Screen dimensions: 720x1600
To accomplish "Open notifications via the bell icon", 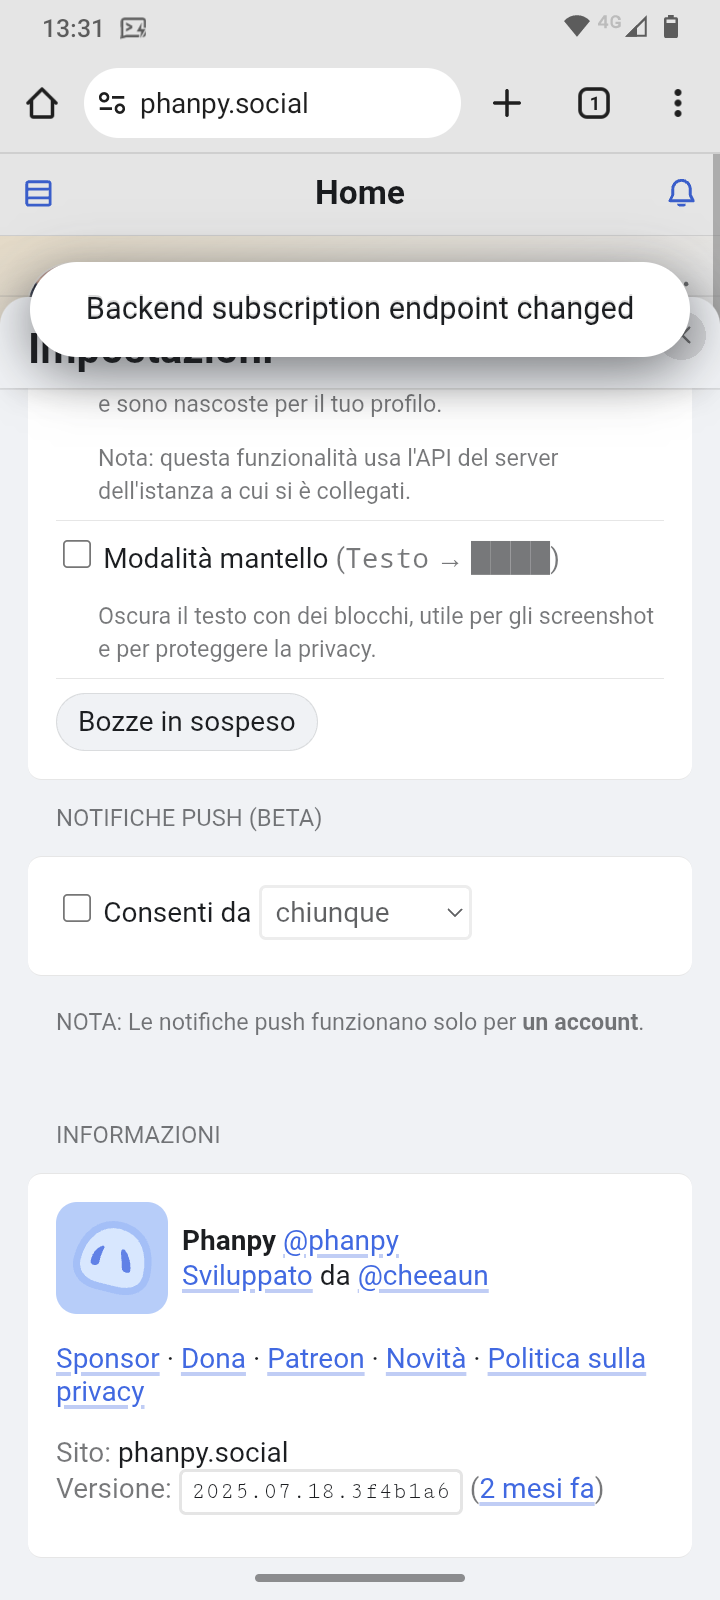I will tap(681, 193).
